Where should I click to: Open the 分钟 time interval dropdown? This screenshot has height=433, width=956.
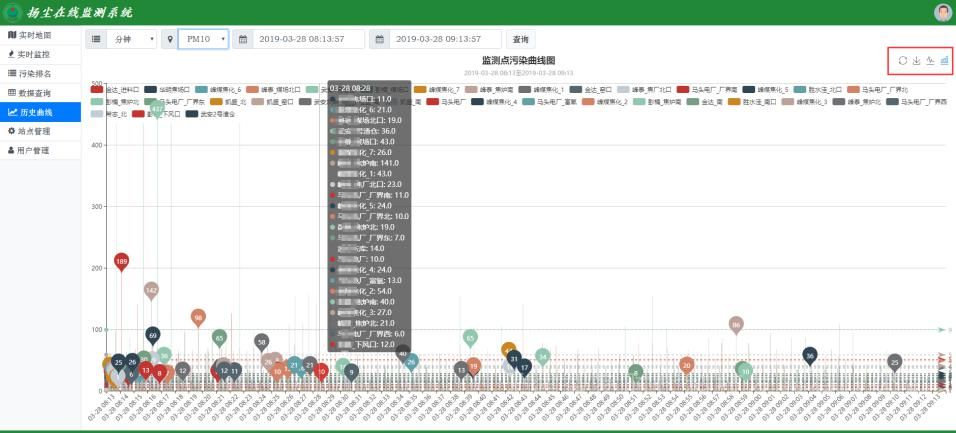pos(132,39)
